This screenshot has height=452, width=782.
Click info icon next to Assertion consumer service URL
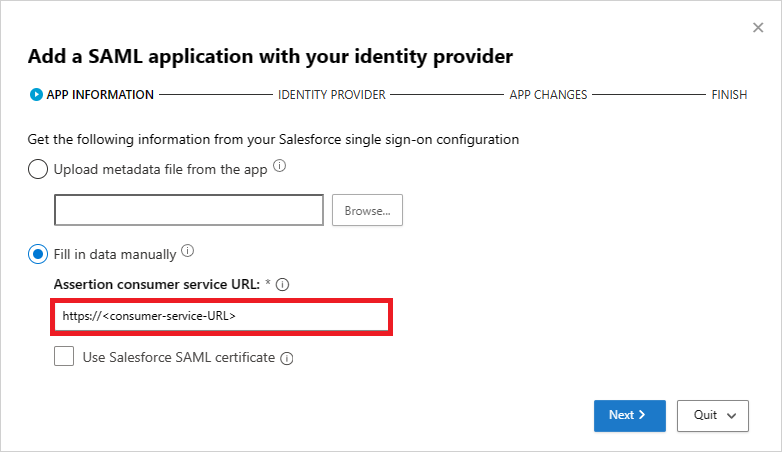(283, 285)
